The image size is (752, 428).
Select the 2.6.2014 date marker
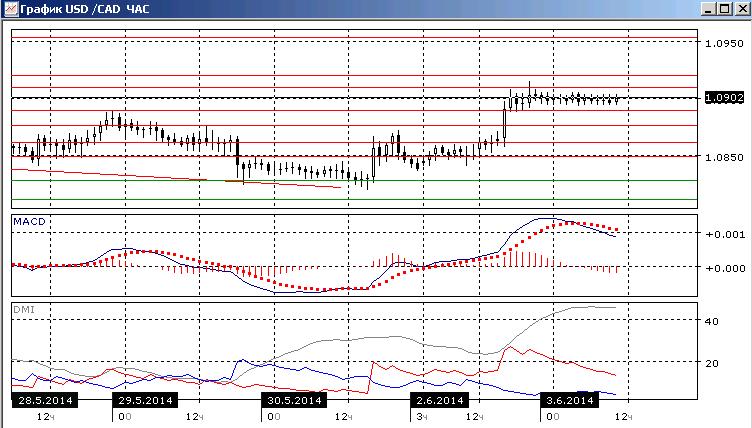tap(440, 400)
